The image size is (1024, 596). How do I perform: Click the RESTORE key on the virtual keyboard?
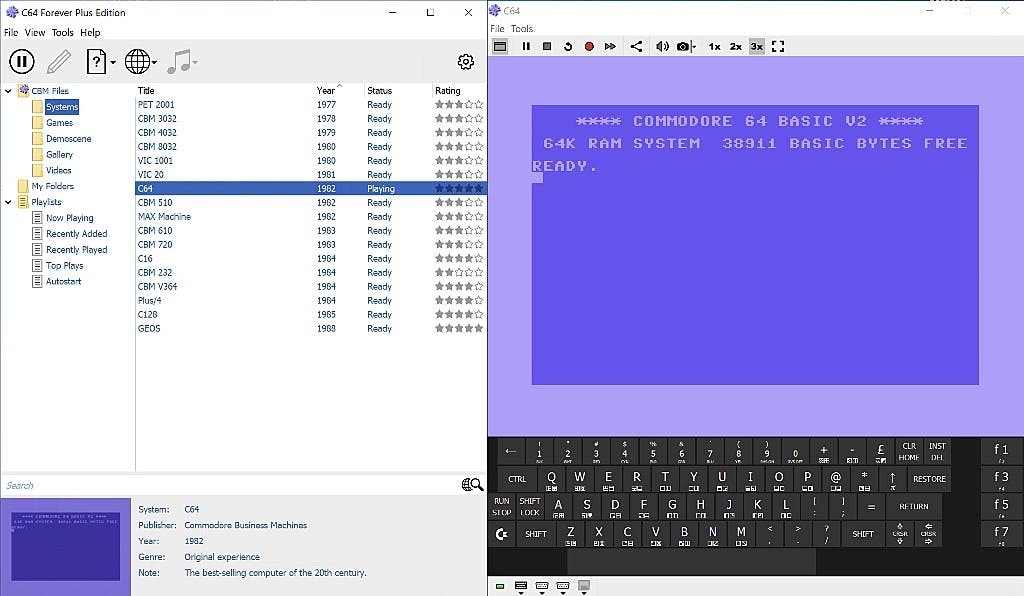[x=929, y=478]
